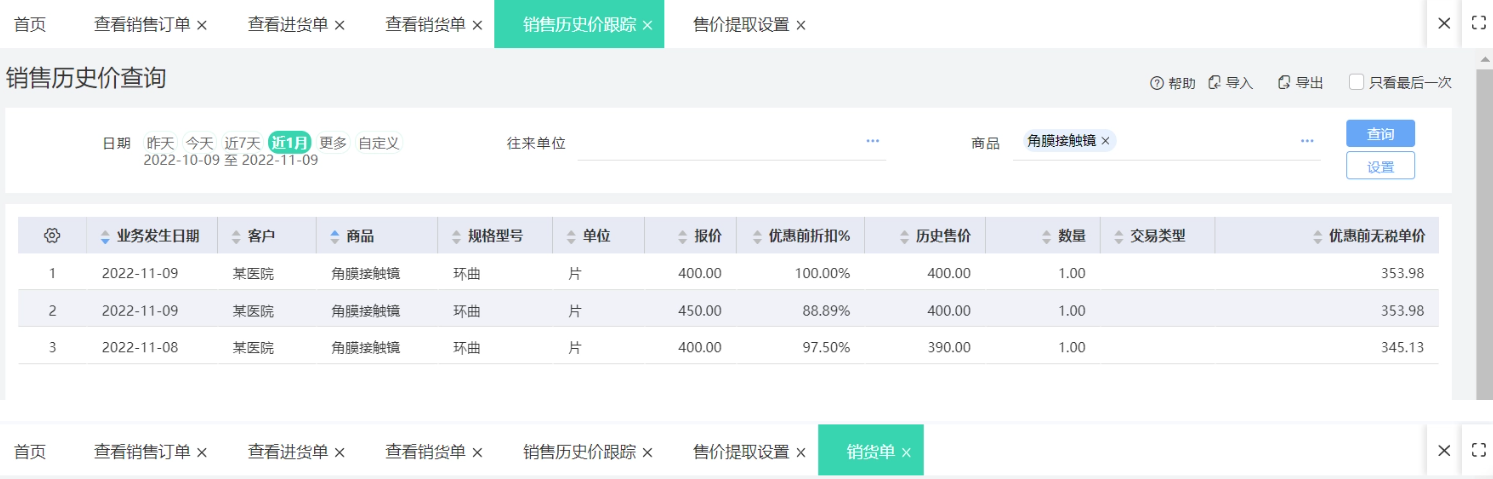Screen dimensions: 1493x479
Task: Select the 近7天 date range option
Action: (242, 143)
